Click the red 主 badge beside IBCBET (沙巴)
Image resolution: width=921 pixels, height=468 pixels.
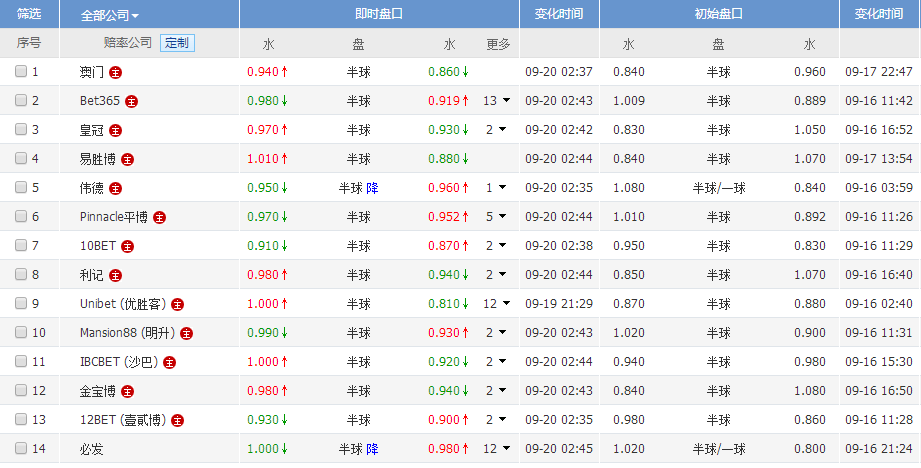pyautogui.click(x=169, y=363)
